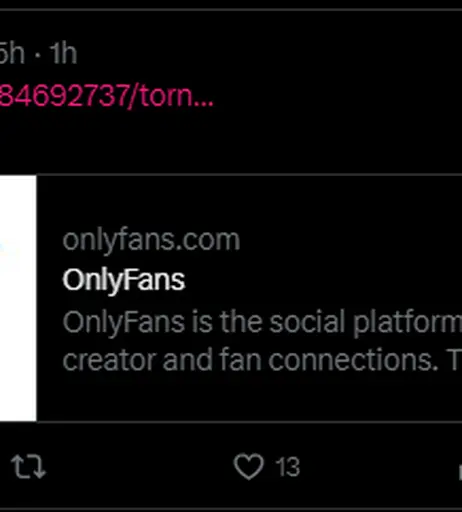Like the post with the heart icon
The height and width of the screenshot is (512, 462).
pyautogui.click(x=249, y=466)
